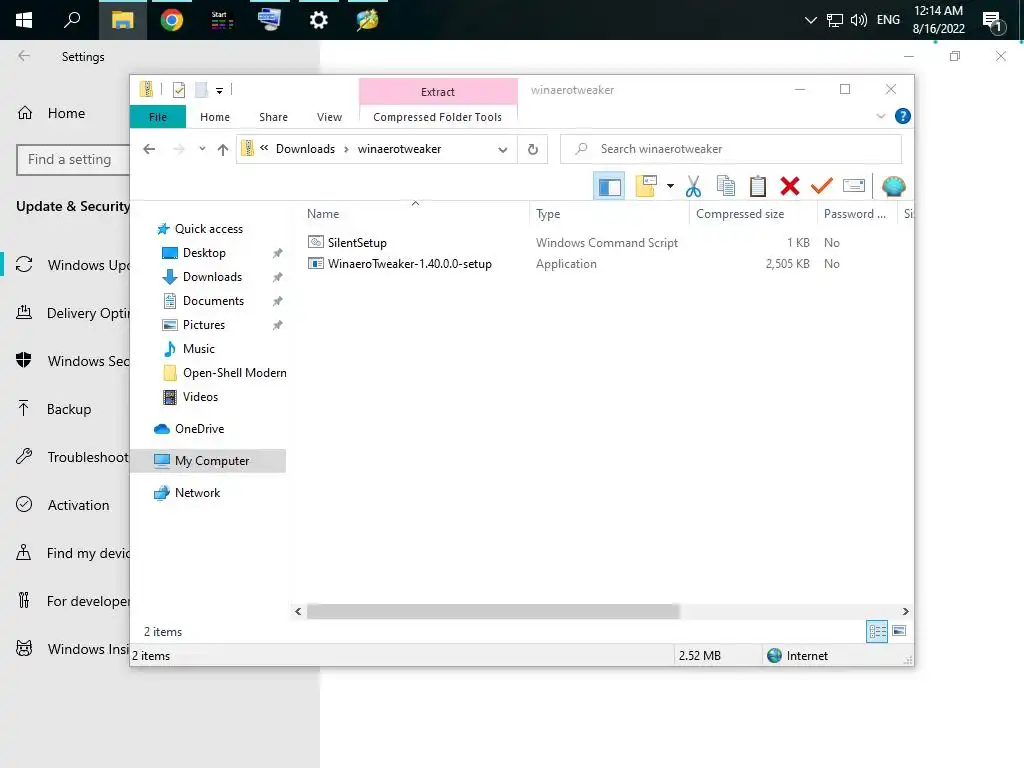Viewport: 1024px width, 768px height.
Task: Select Quick access in navigation pane
Action: 208,229
